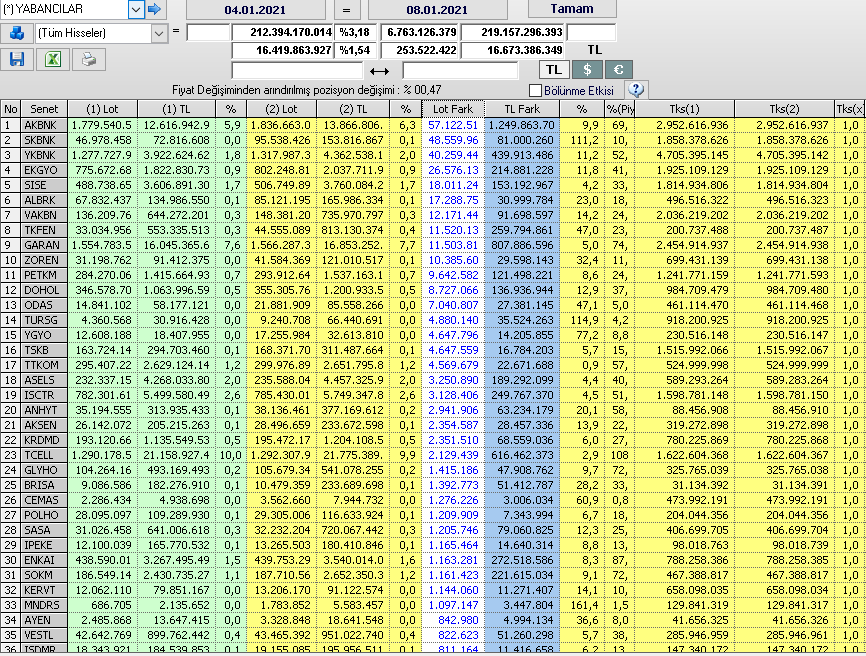
Task: Open the help question mark icon
Action: coord(636,89)
